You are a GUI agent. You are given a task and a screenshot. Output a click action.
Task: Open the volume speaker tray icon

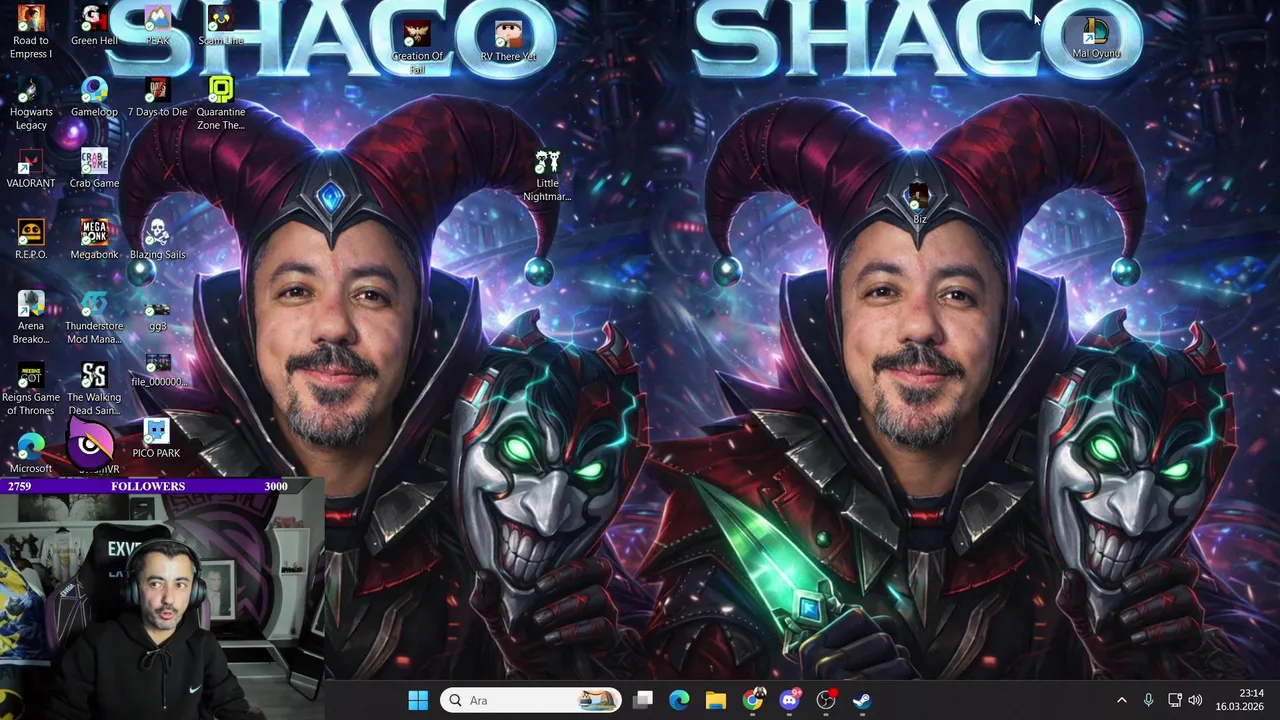pyautogui.click(x=1195, y=700)
